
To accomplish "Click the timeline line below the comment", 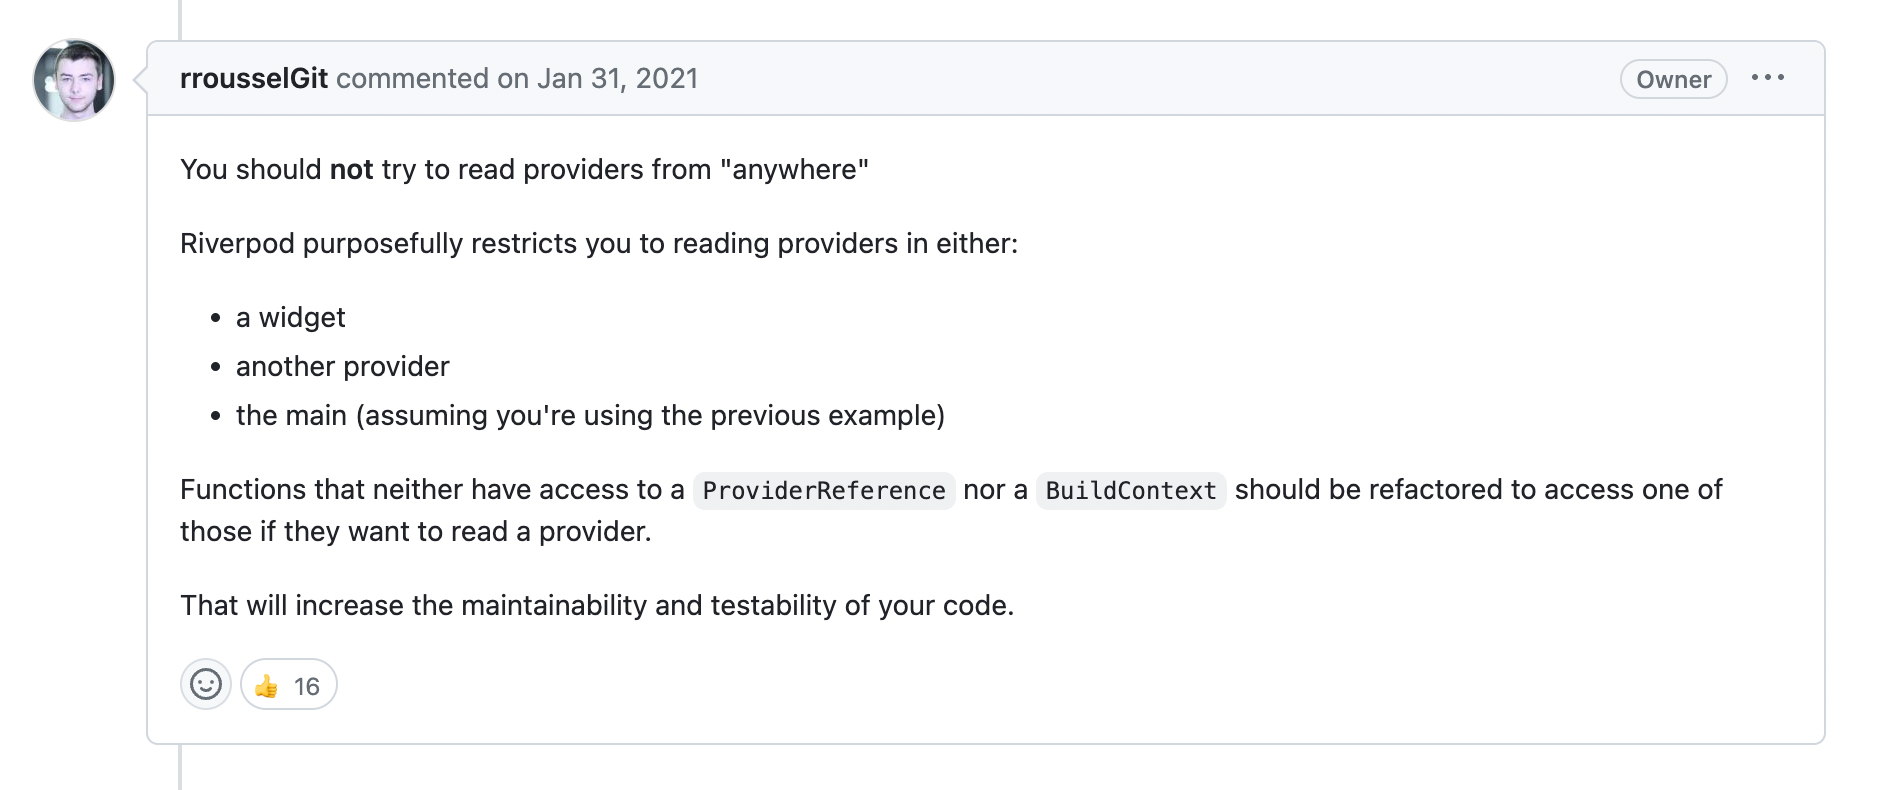I will 180,767.
